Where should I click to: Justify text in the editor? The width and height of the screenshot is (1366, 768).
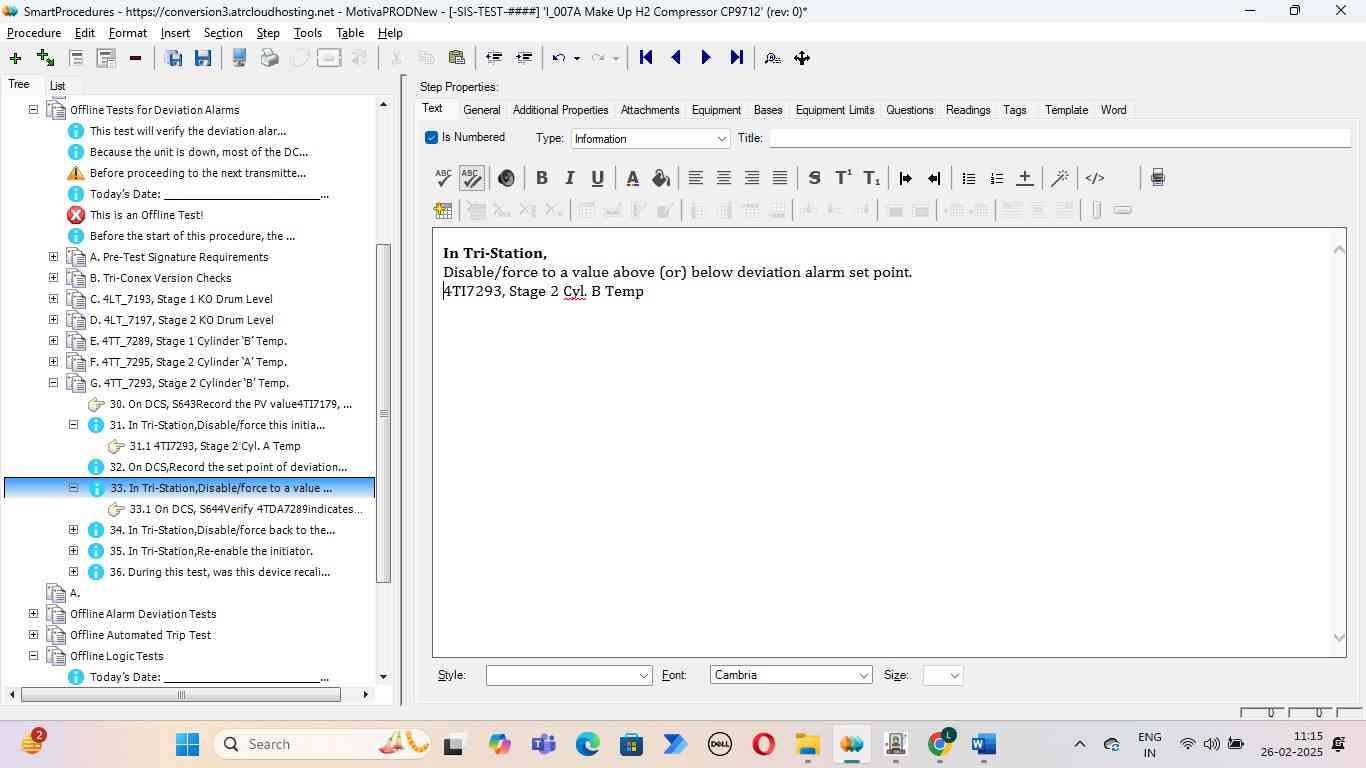(780, 178)
